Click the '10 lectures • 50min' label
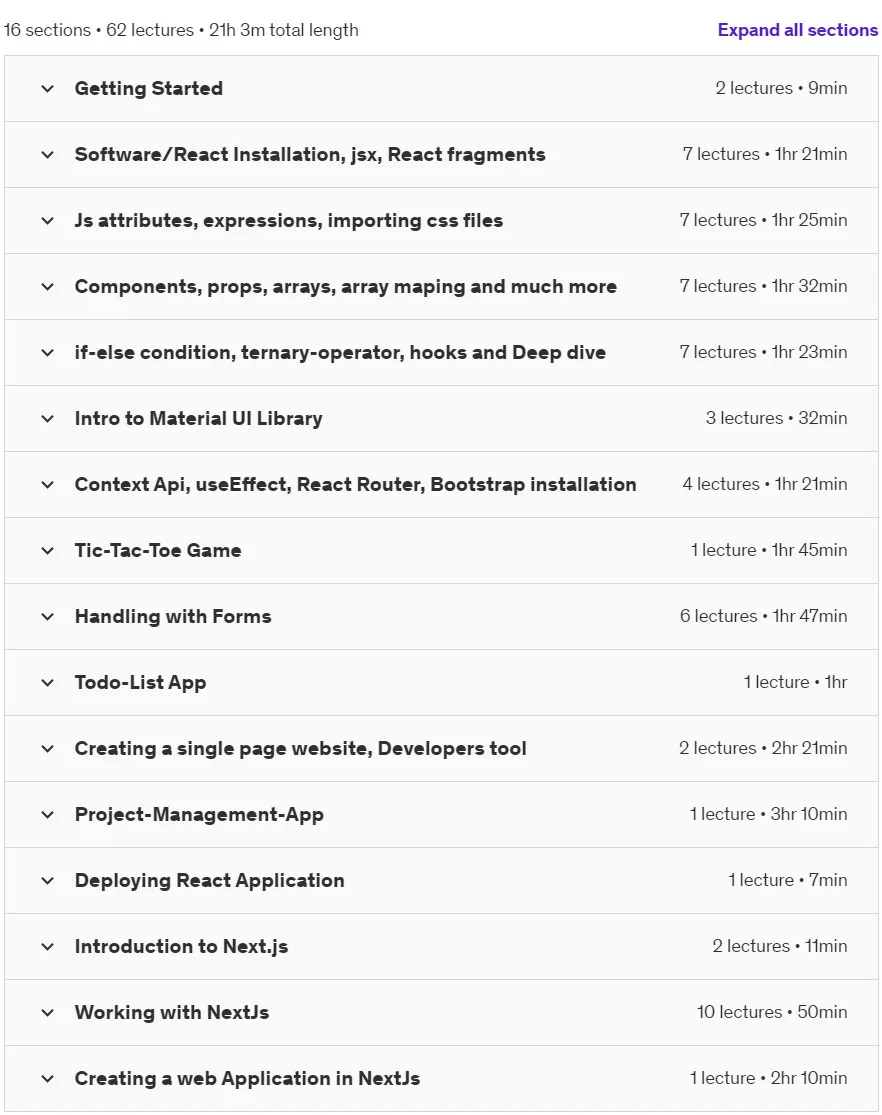This screenshot has width=882, height=1115. [x=772, y=1012]
